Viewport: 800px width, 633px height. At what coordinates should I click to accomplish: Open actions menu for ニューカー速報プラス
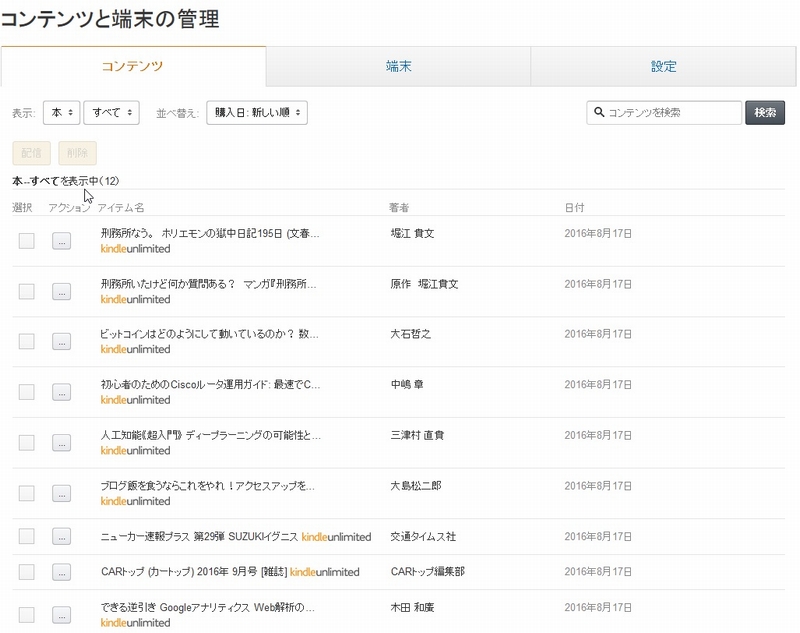[x=62, y=536]
